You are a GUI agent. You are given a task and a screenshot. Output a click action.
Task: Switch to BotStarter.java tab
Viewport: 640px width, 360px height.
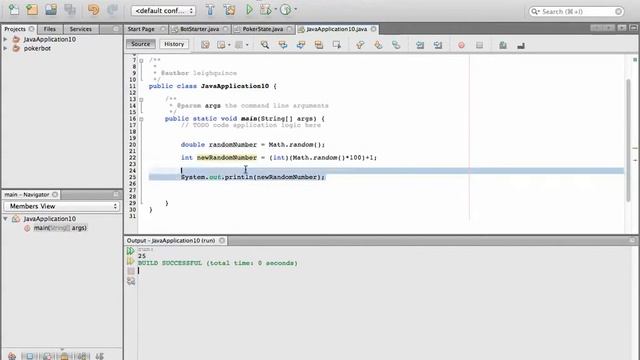tap(200, 29)
